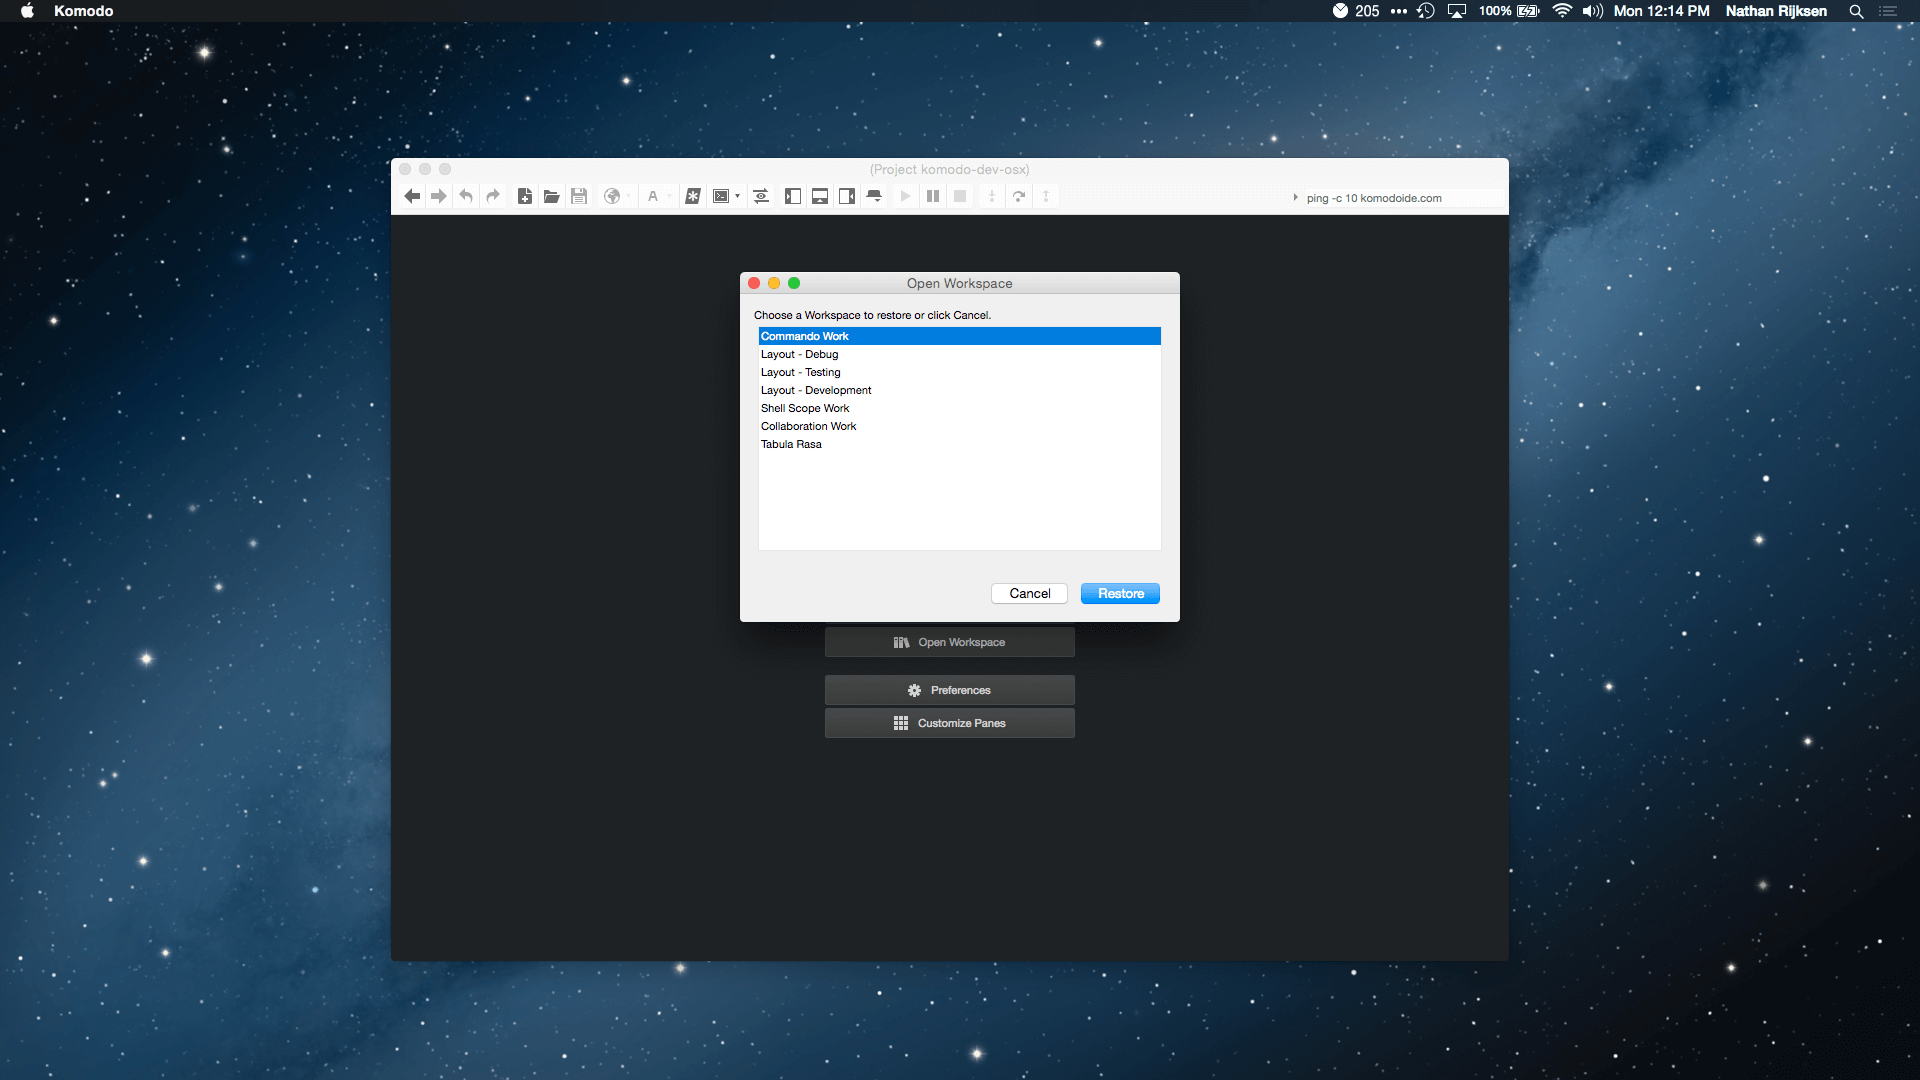This screenshot has height=1080, width=1920.
Task: Close the Open Workspace dialog
Action: [754, 283]
